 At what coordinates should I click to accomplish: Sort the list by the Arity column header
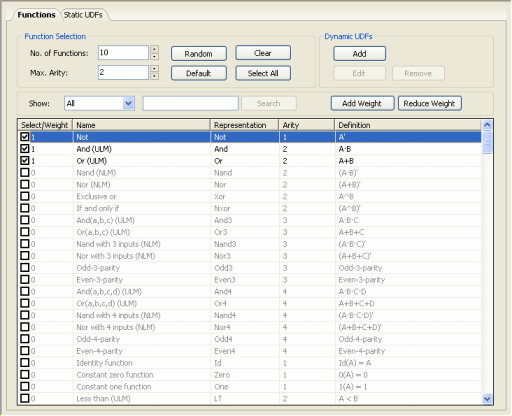(x=307, y=125)
